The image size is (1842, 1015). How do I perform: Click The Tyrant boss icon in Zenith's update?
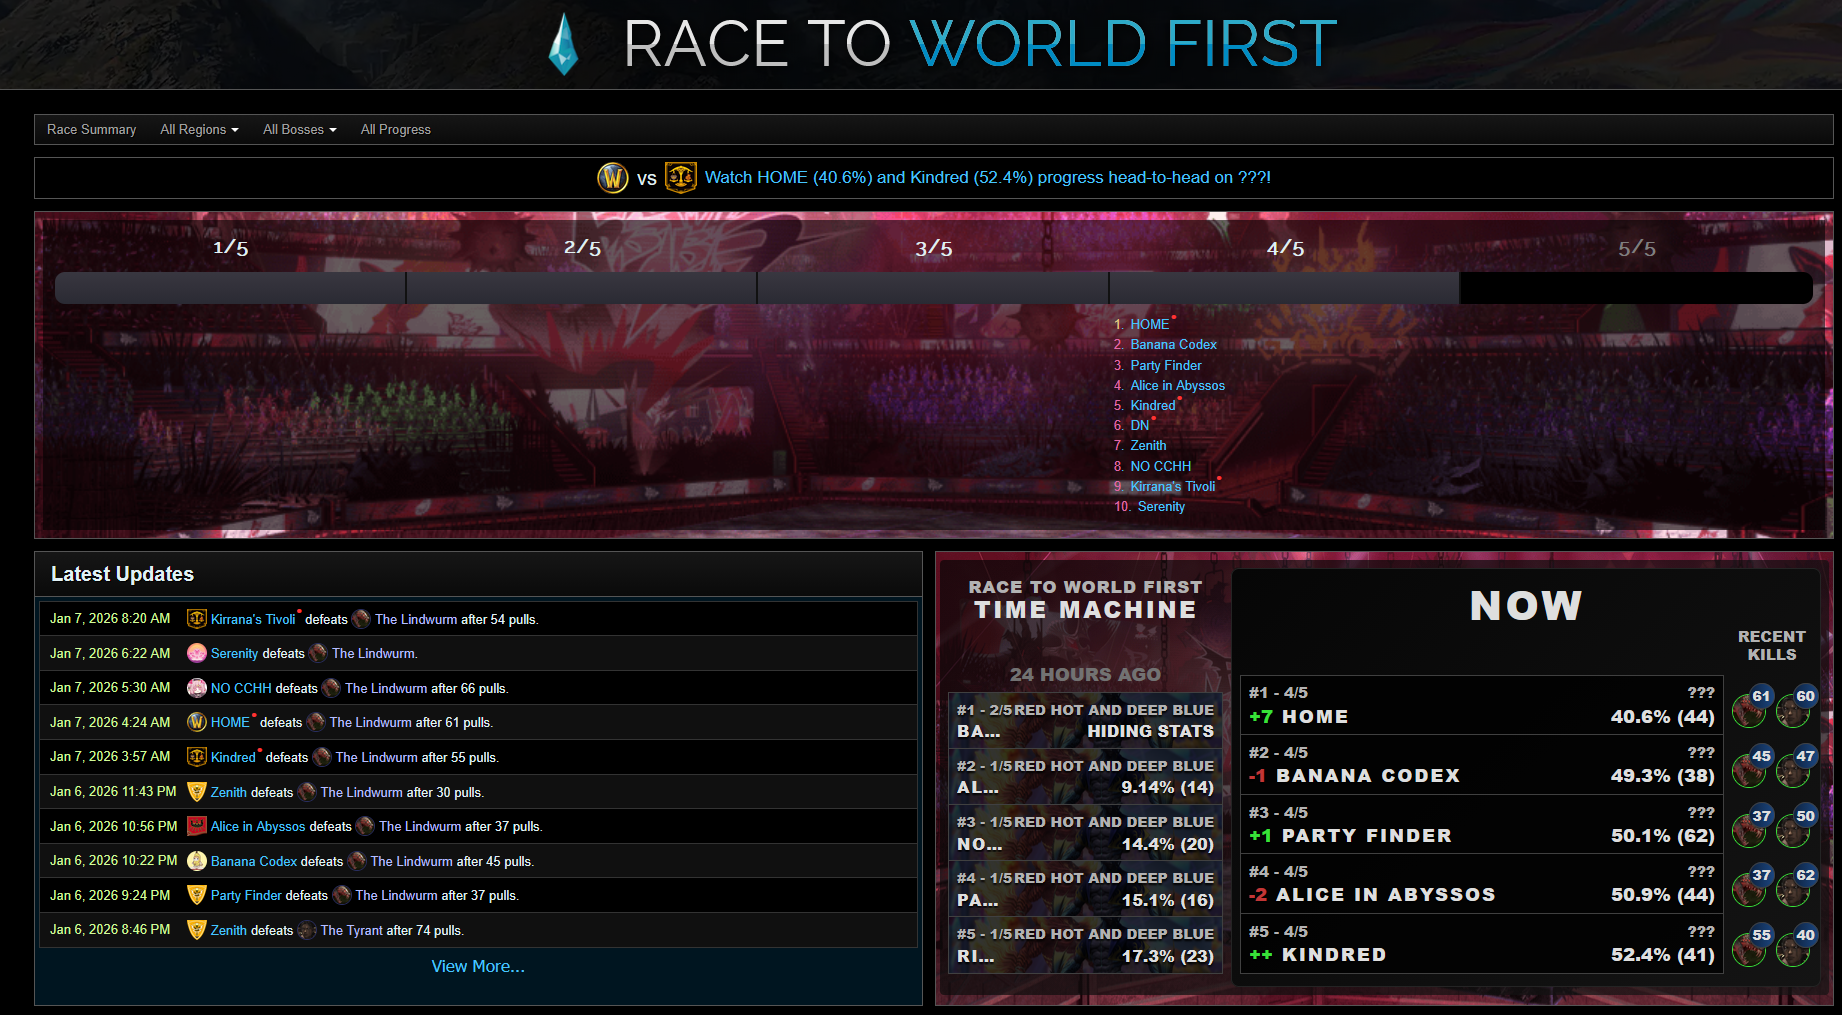[307, 930]
